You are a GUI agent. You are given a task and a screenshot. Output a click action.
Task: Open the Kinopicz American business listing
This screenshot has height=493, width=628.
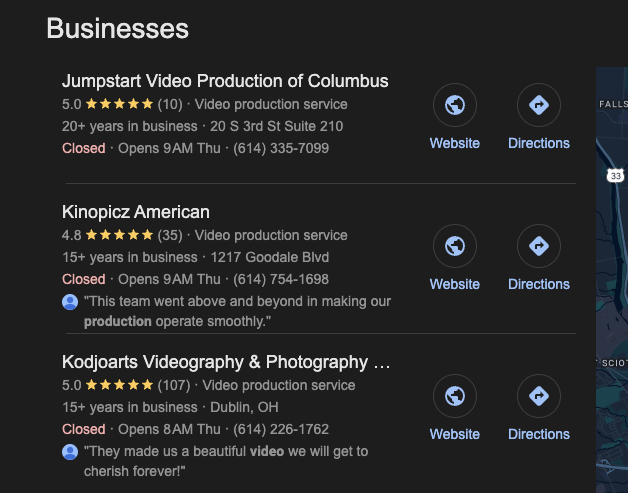136,212
